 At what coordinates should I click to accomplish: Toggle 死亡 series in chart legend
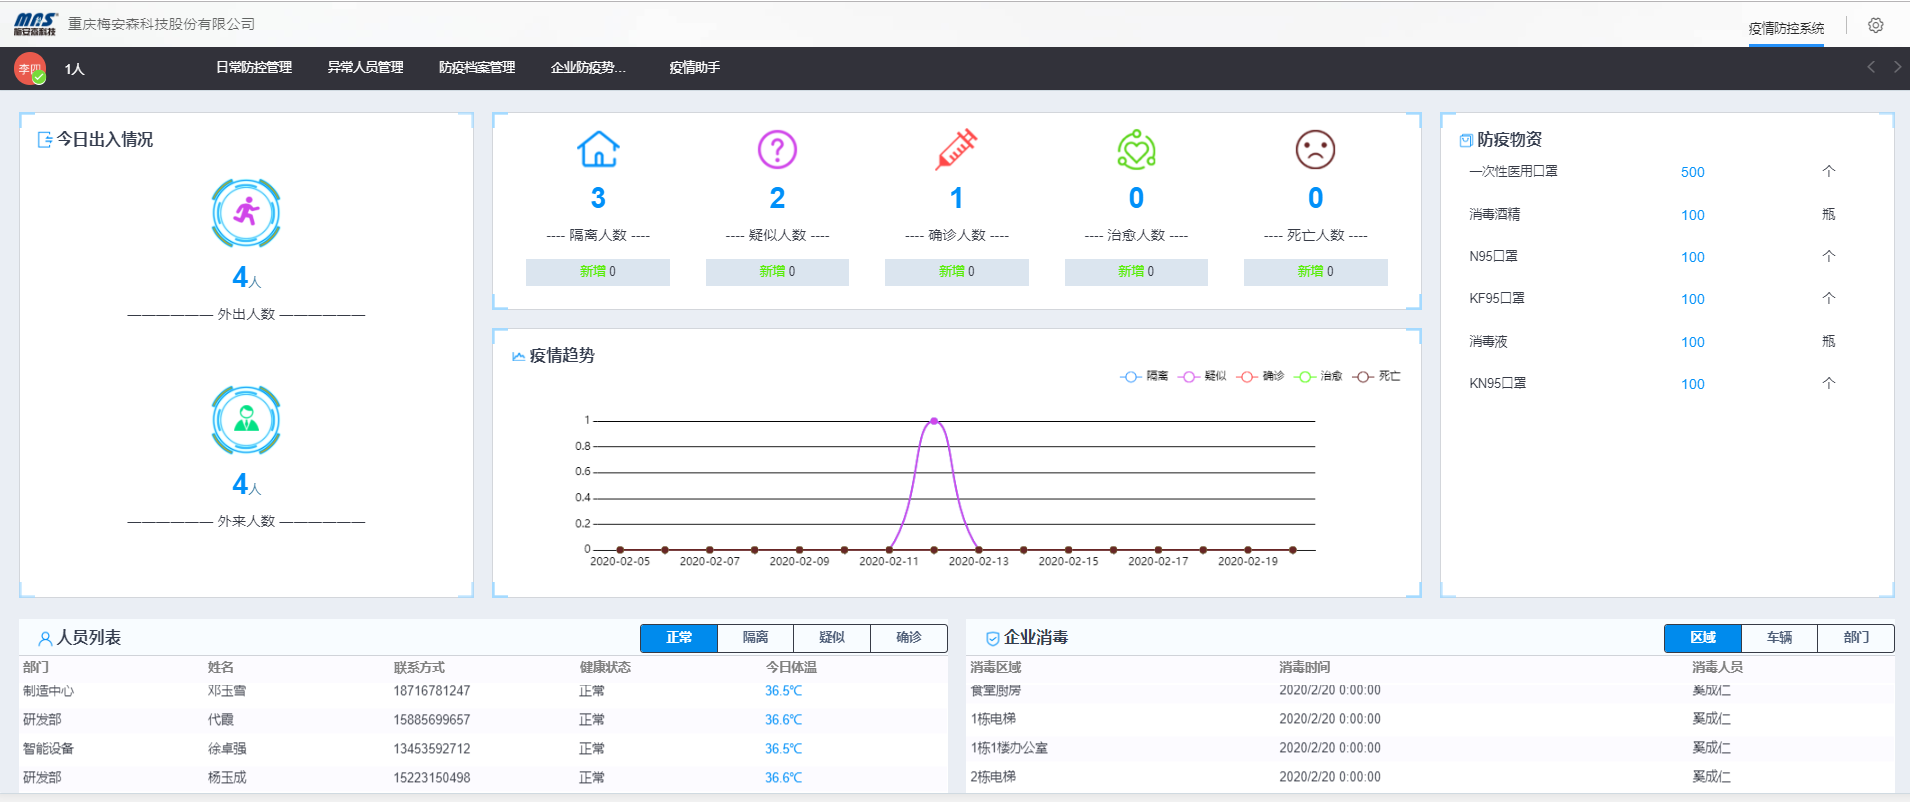coord(1377,376)
